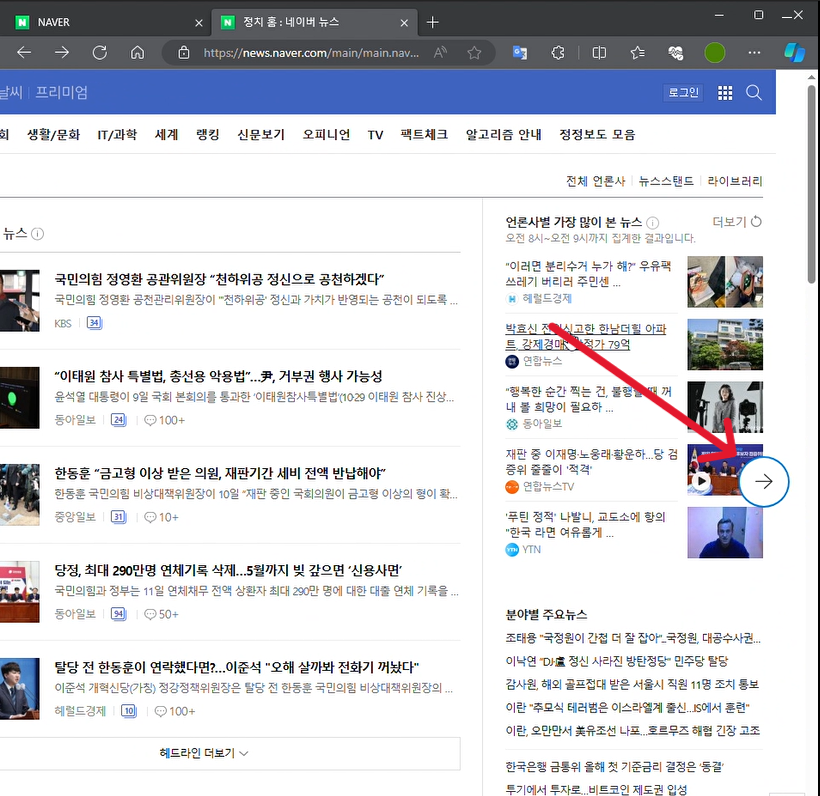Open YTN 나발니 article thumbnail
This screenshot has width=820, height=796.
tap(725, 532)
